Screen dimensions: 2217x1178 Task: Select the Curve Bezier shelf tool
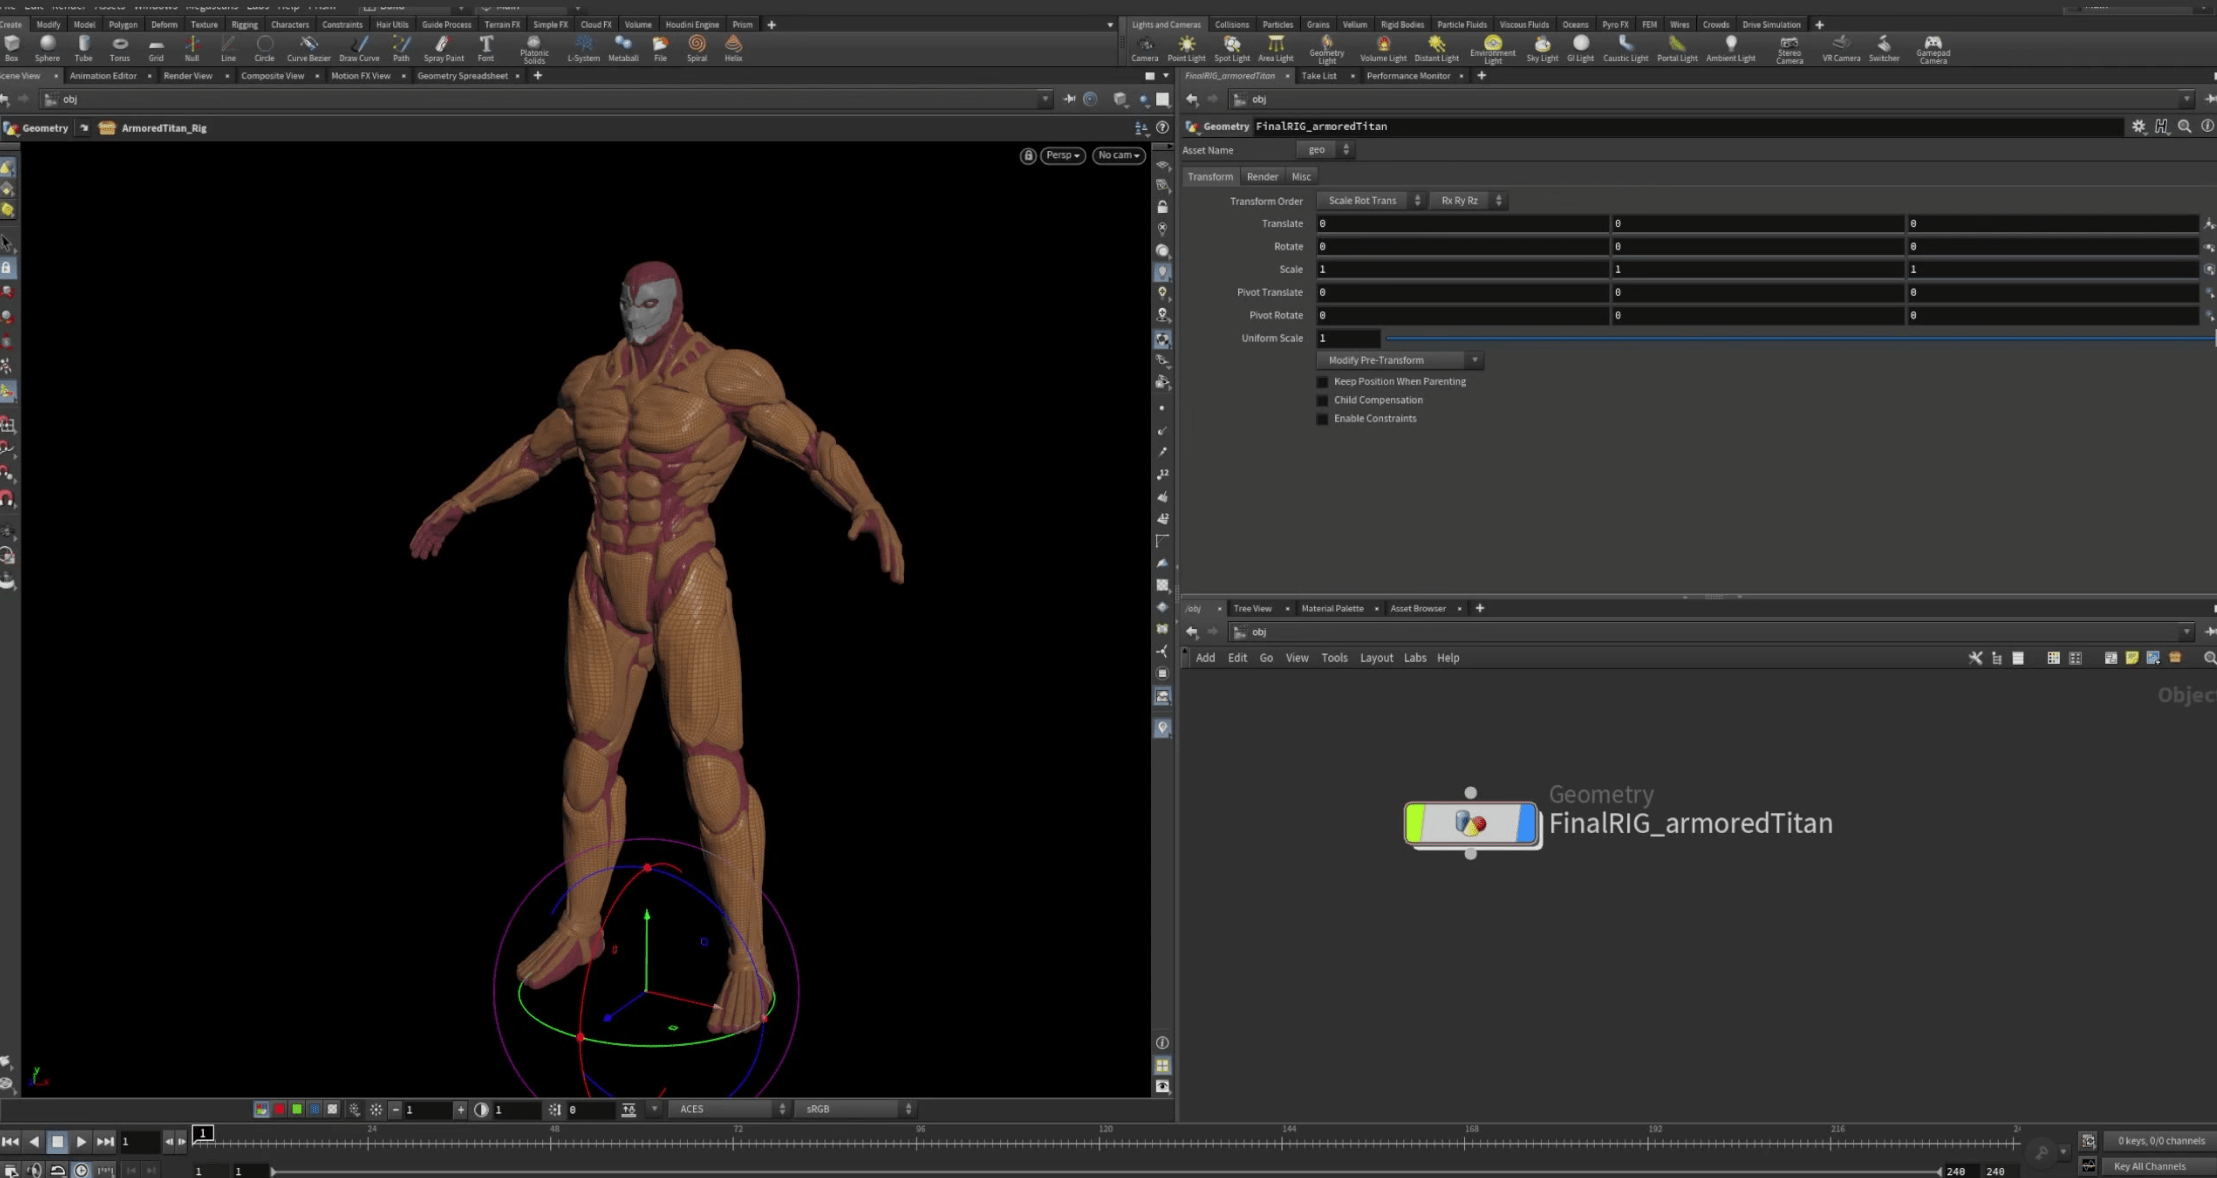click(308, 48)
